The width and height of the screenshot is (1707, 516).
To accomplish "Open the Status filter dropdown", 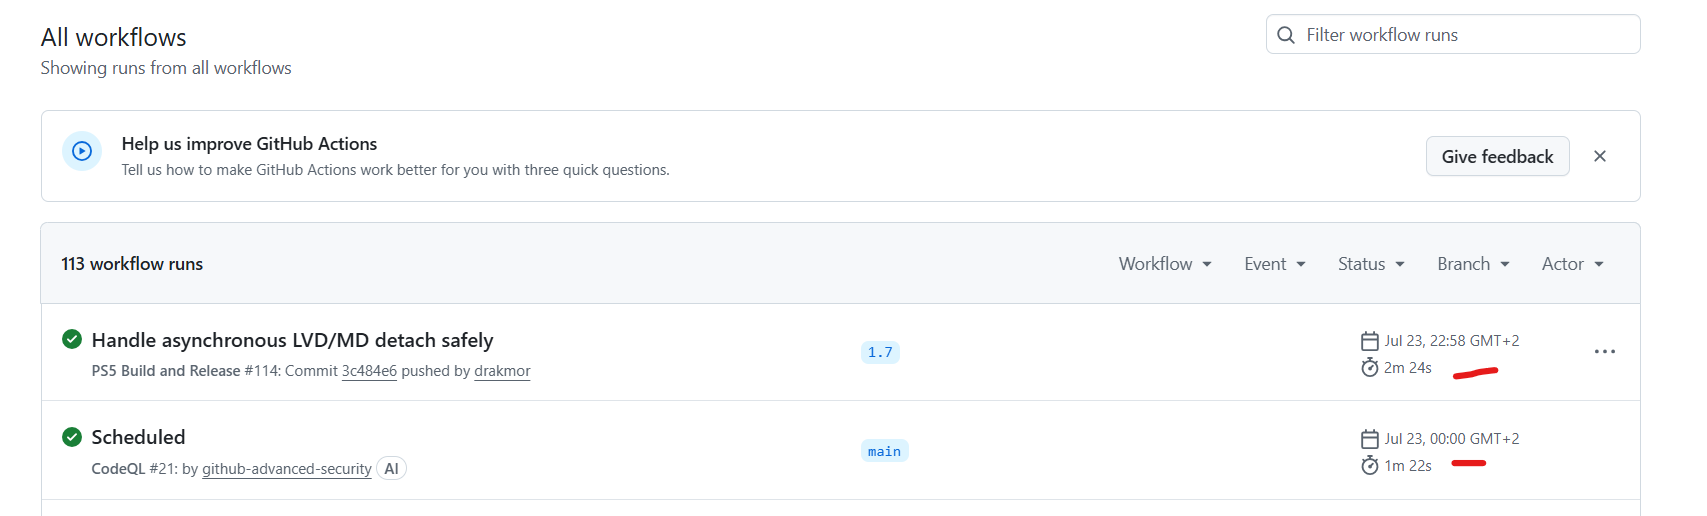I will click(x=1372, y=264).
